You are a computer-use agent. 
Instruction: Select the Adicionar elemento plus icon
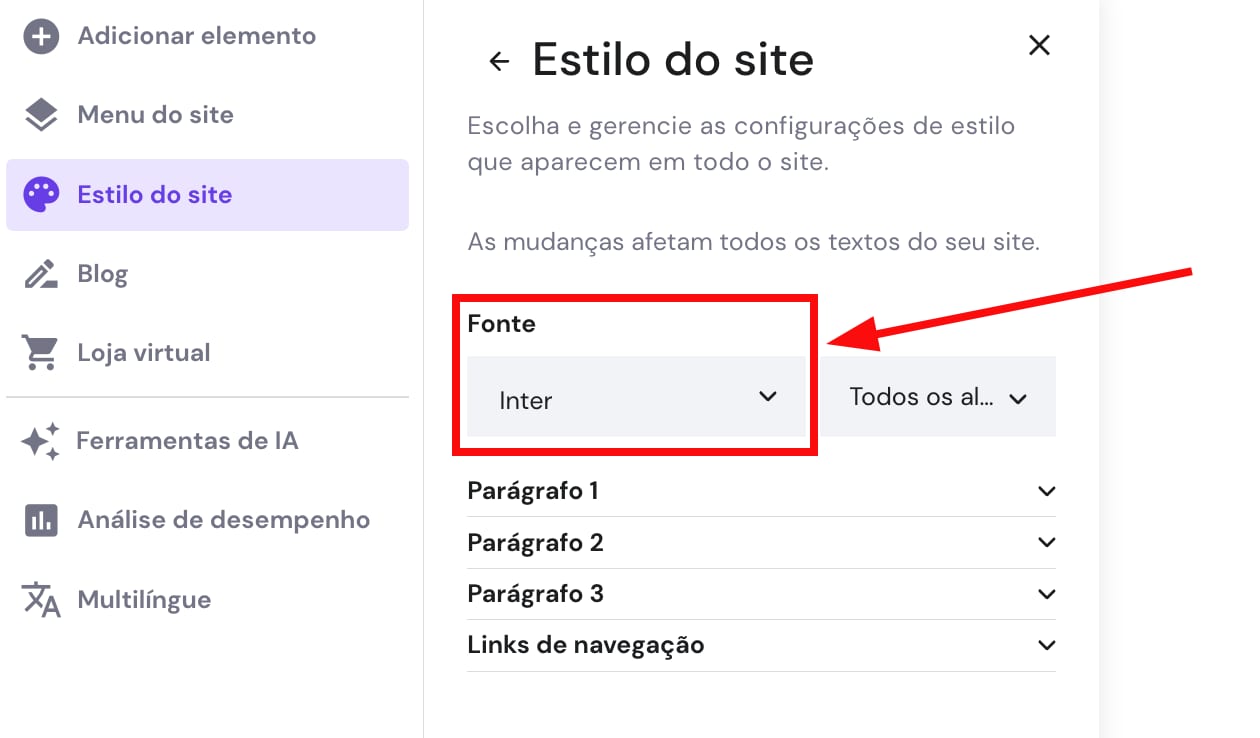(40, 36)
